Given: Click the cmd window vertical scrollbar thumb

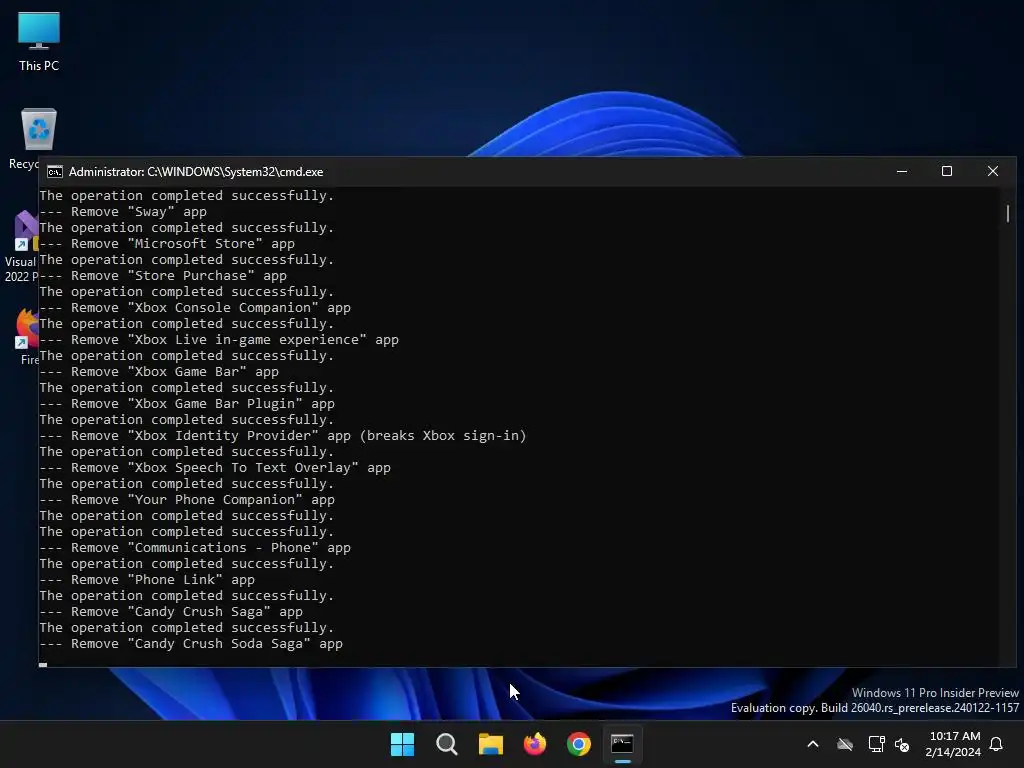Looking at the screenshot, I should (x=1008, y=213).
